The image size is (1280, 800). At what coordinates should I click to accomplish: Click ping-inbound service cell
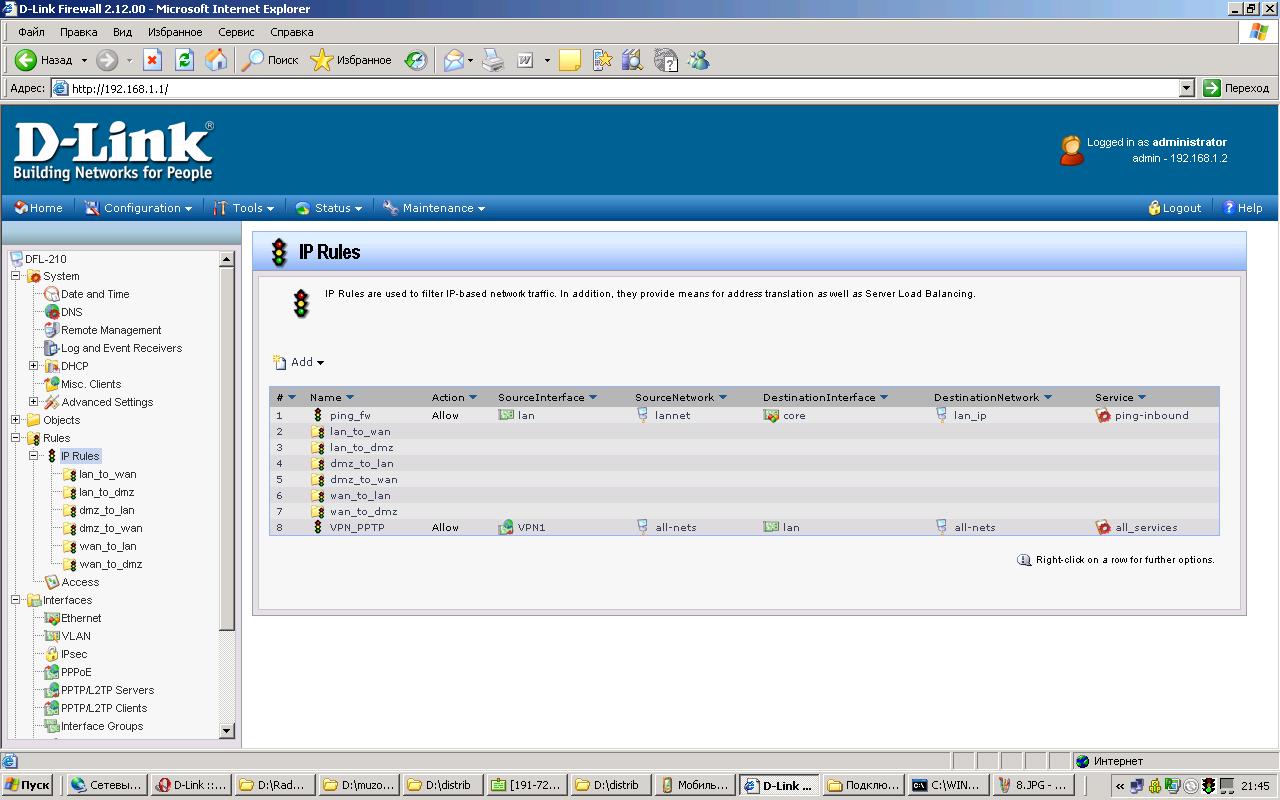[x=1142, y=415]
